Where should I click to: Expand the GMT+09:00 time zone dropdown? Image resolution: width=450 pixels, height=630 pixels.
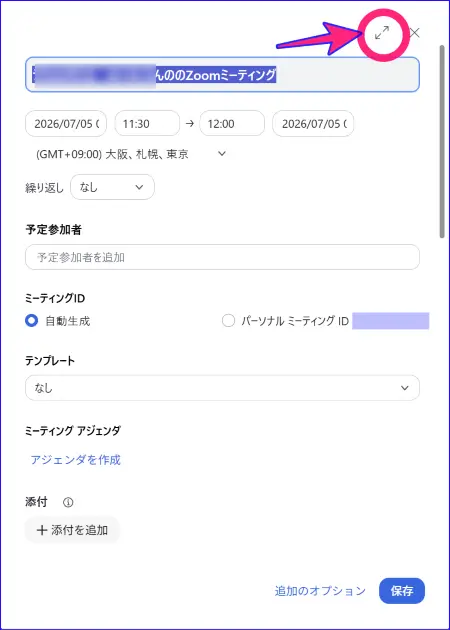131,154
